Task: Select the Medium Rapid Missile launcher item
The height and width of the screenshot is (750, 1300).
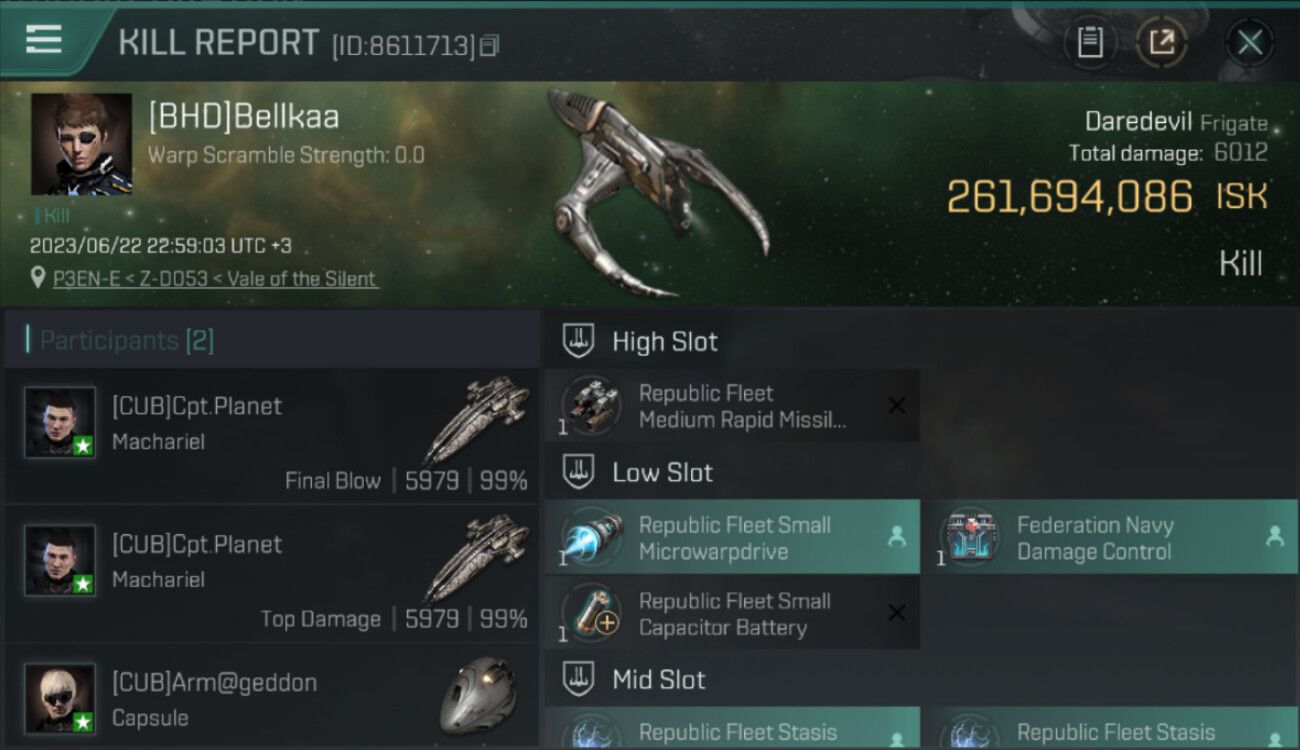Action: click(x=732, y=406)
